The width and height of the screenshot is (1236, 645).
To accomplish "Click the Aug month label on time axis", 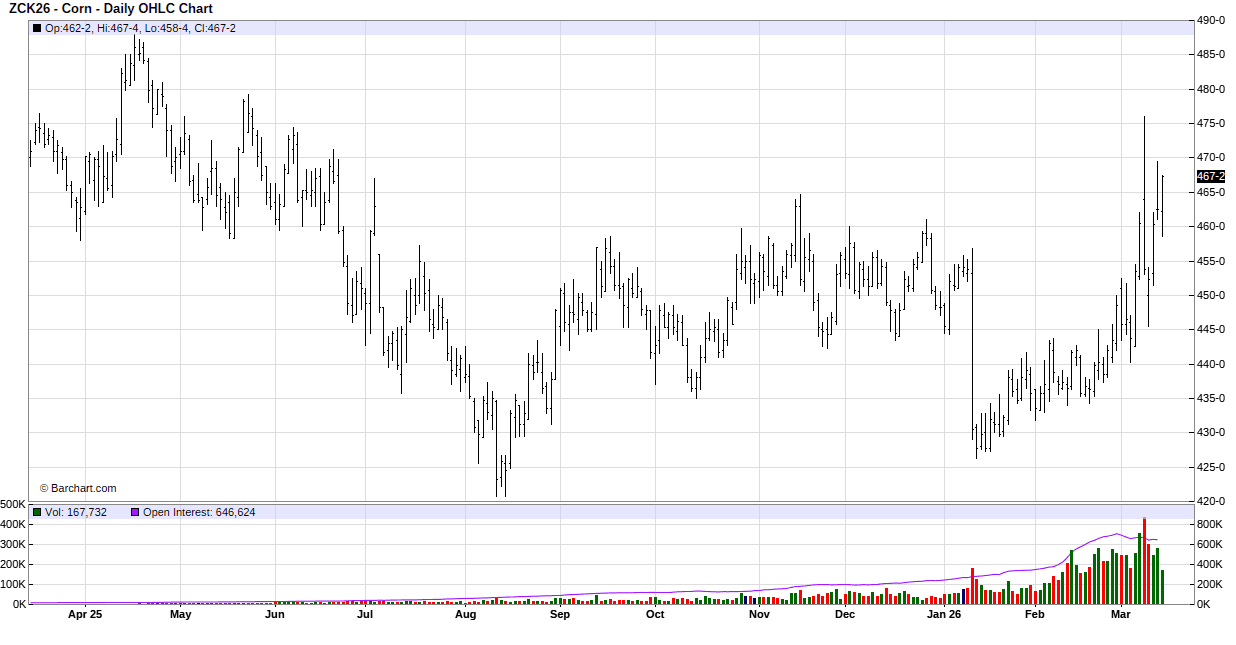I will [x=465, y=615].
